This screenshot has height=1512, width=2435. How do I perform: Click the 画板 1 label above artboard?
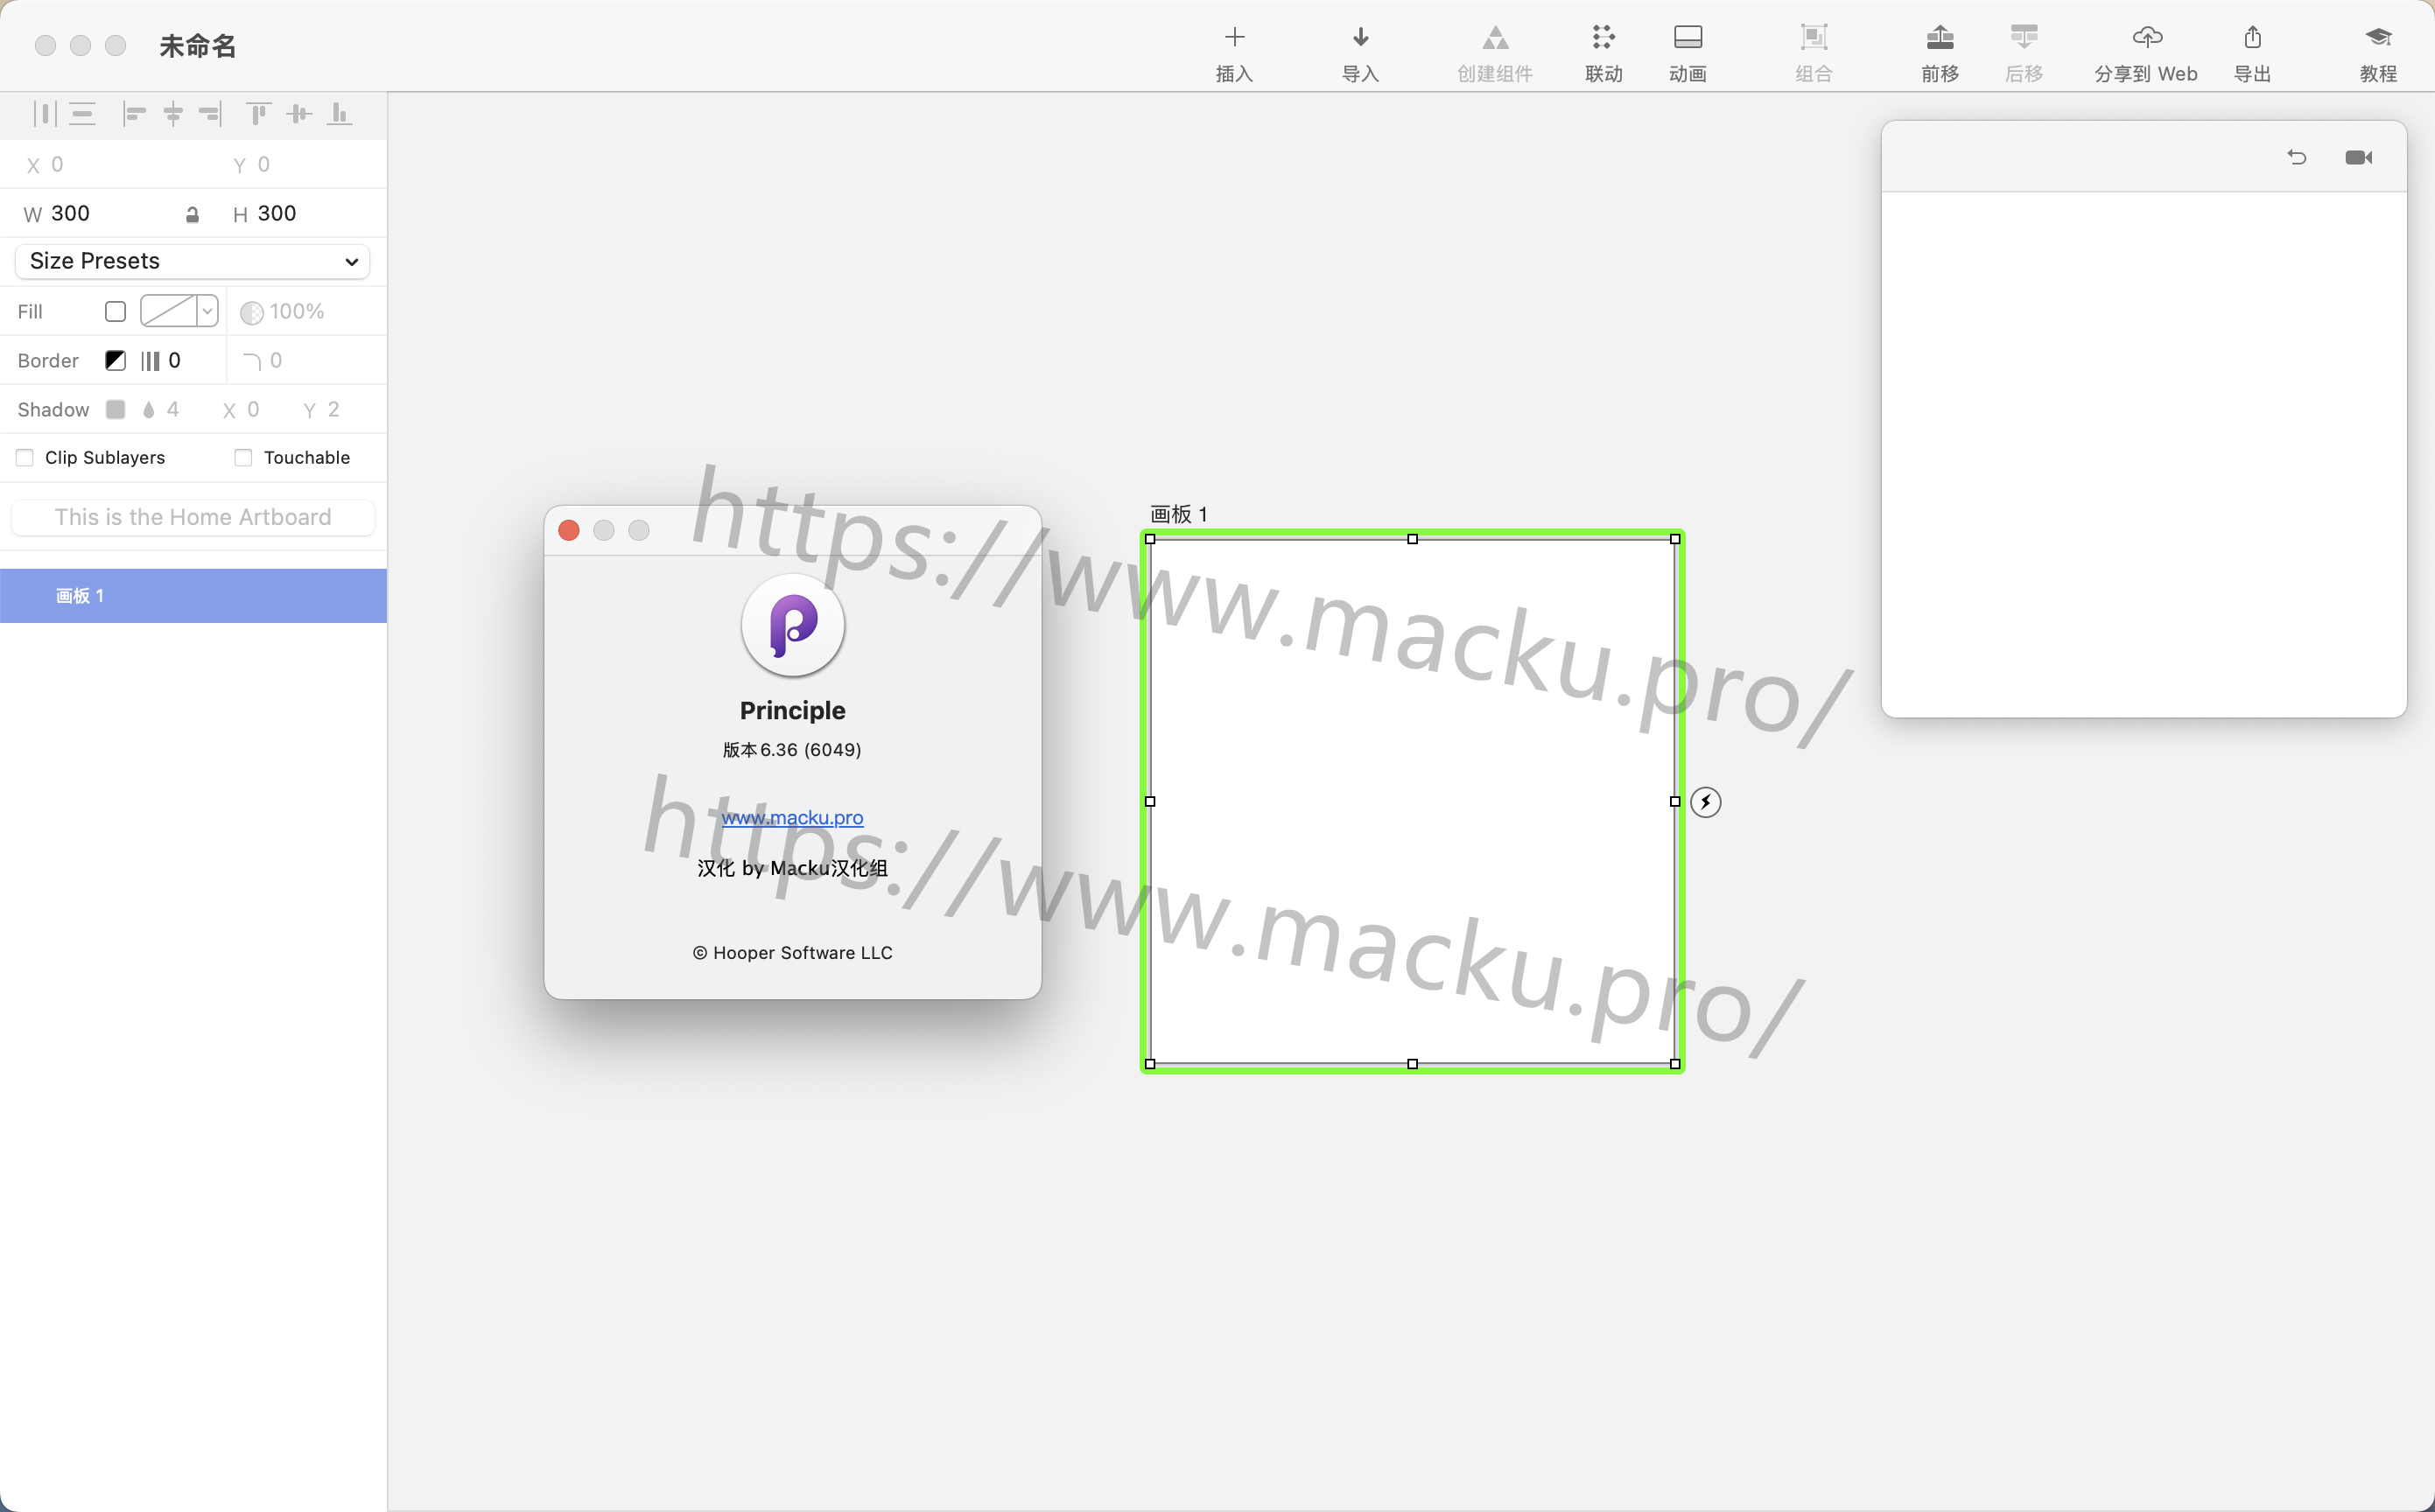tap(1179, 514)
